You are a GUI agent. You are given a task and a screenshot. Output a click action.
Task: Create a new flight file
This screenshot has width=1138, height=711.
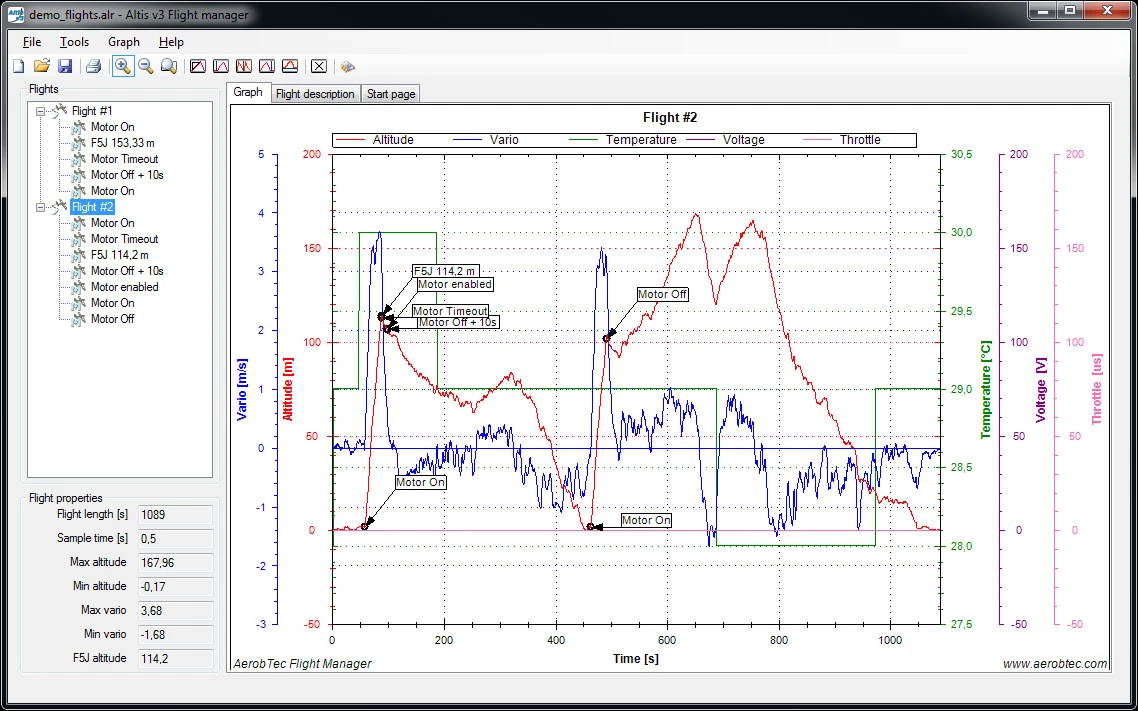[18, 66]
